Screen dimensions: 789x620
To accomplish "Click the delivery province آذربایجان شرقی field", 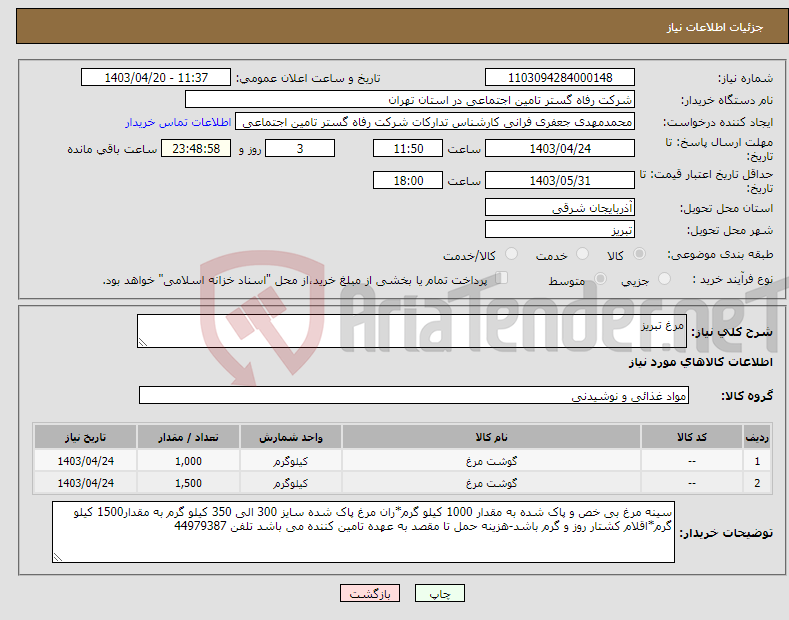I will [x=560, y=207].
